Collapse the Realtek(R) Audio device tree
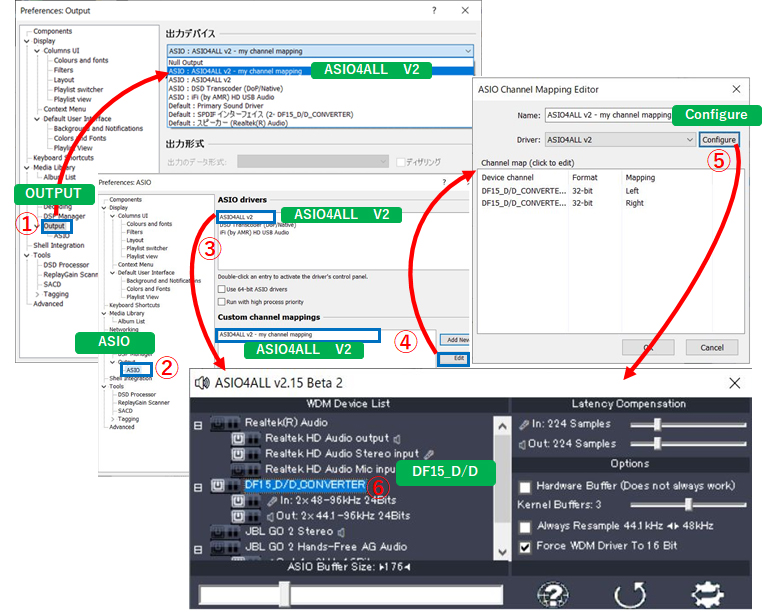The width and height of the screenshot is (762, 612). [198, 424]
